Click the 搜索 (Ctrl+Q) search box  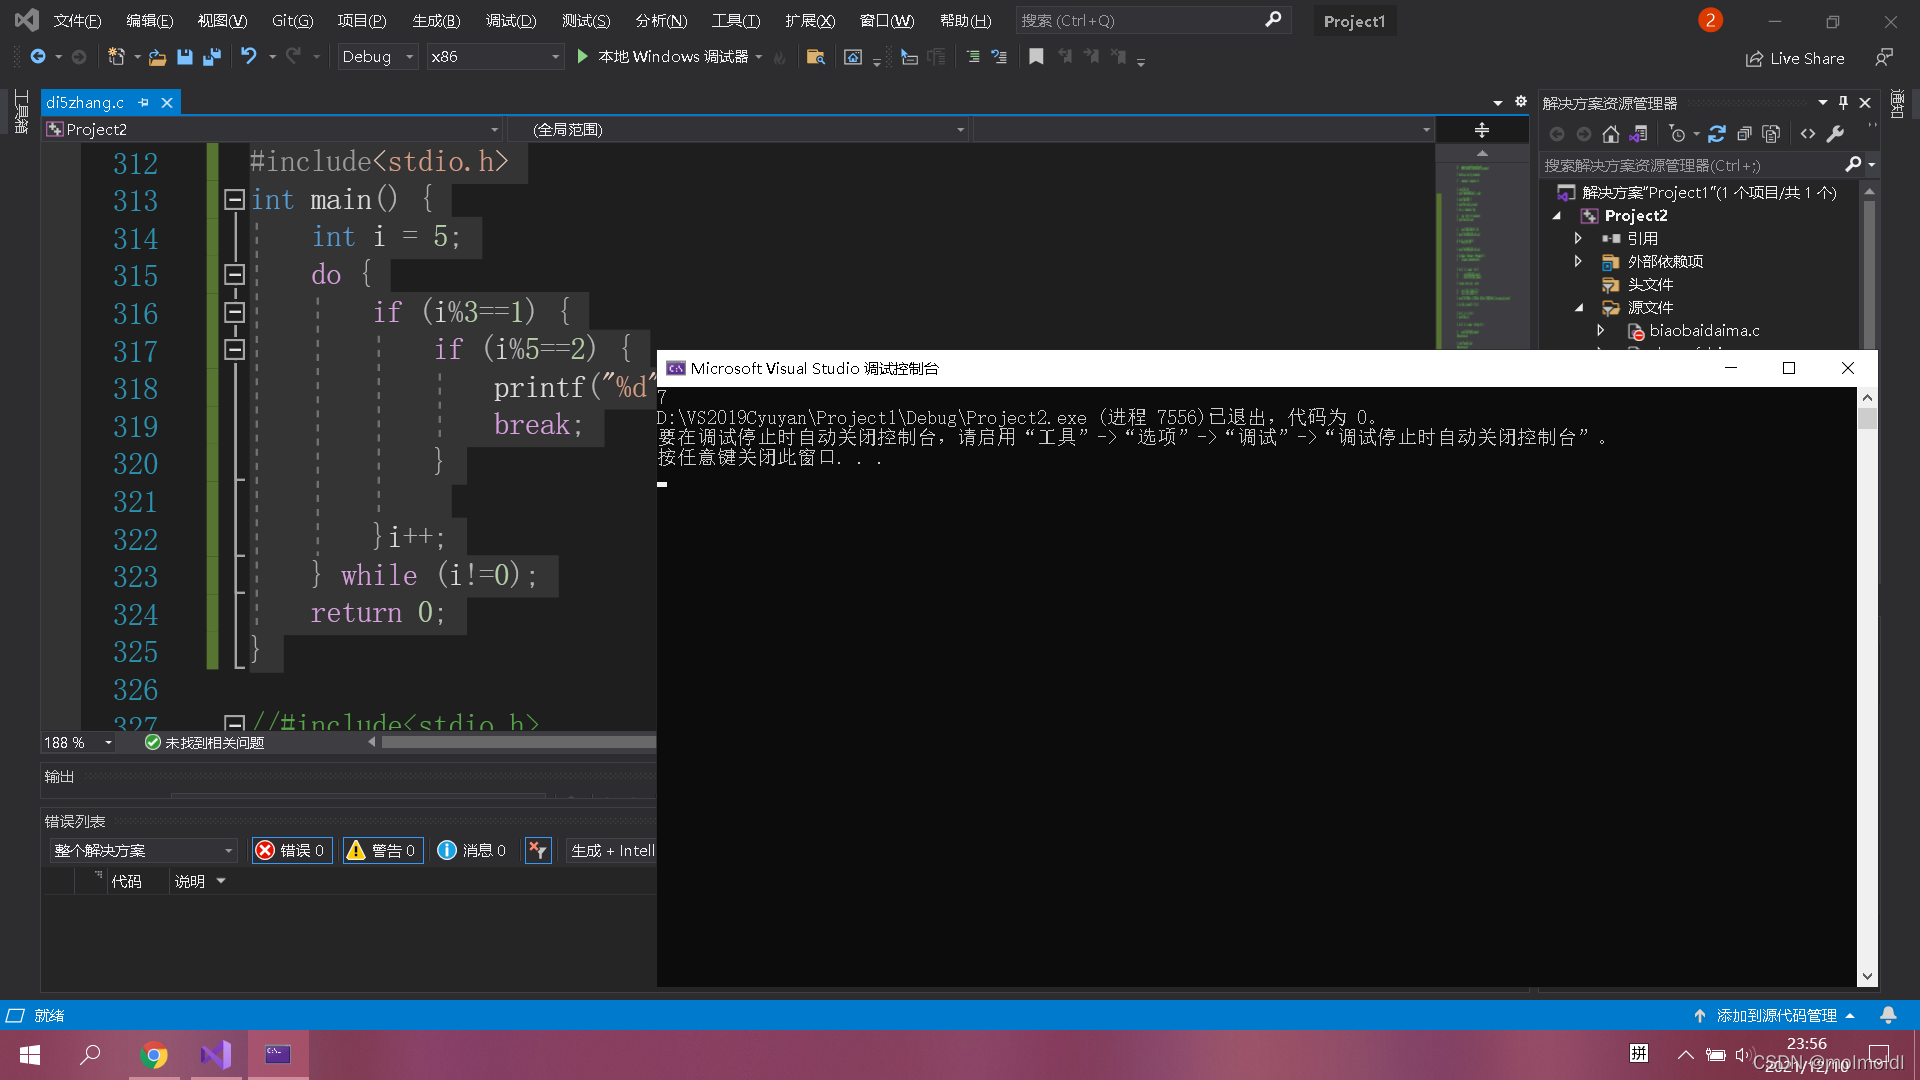(1152, 20)
